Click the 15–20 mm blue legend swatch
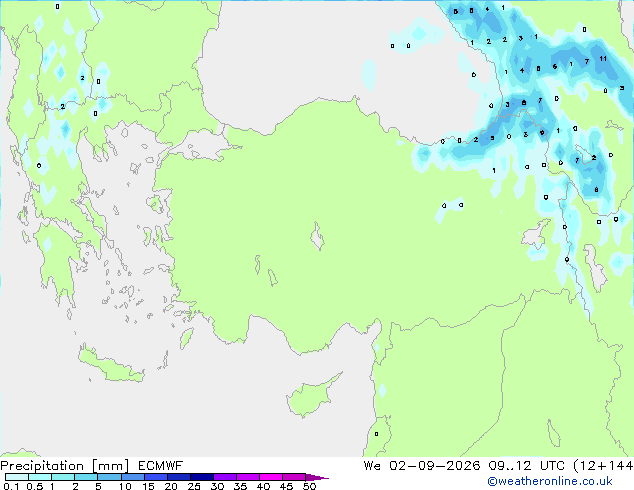 [155, 477]
